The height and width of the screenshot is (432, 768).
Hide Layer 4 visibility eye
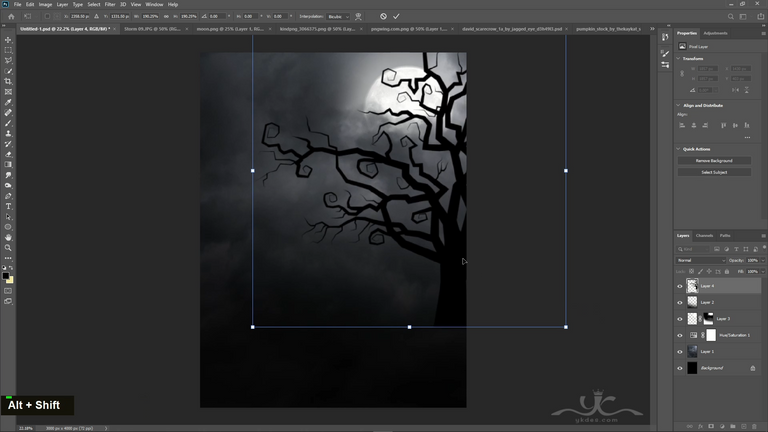pyautogui.click(x=680, y=286)
